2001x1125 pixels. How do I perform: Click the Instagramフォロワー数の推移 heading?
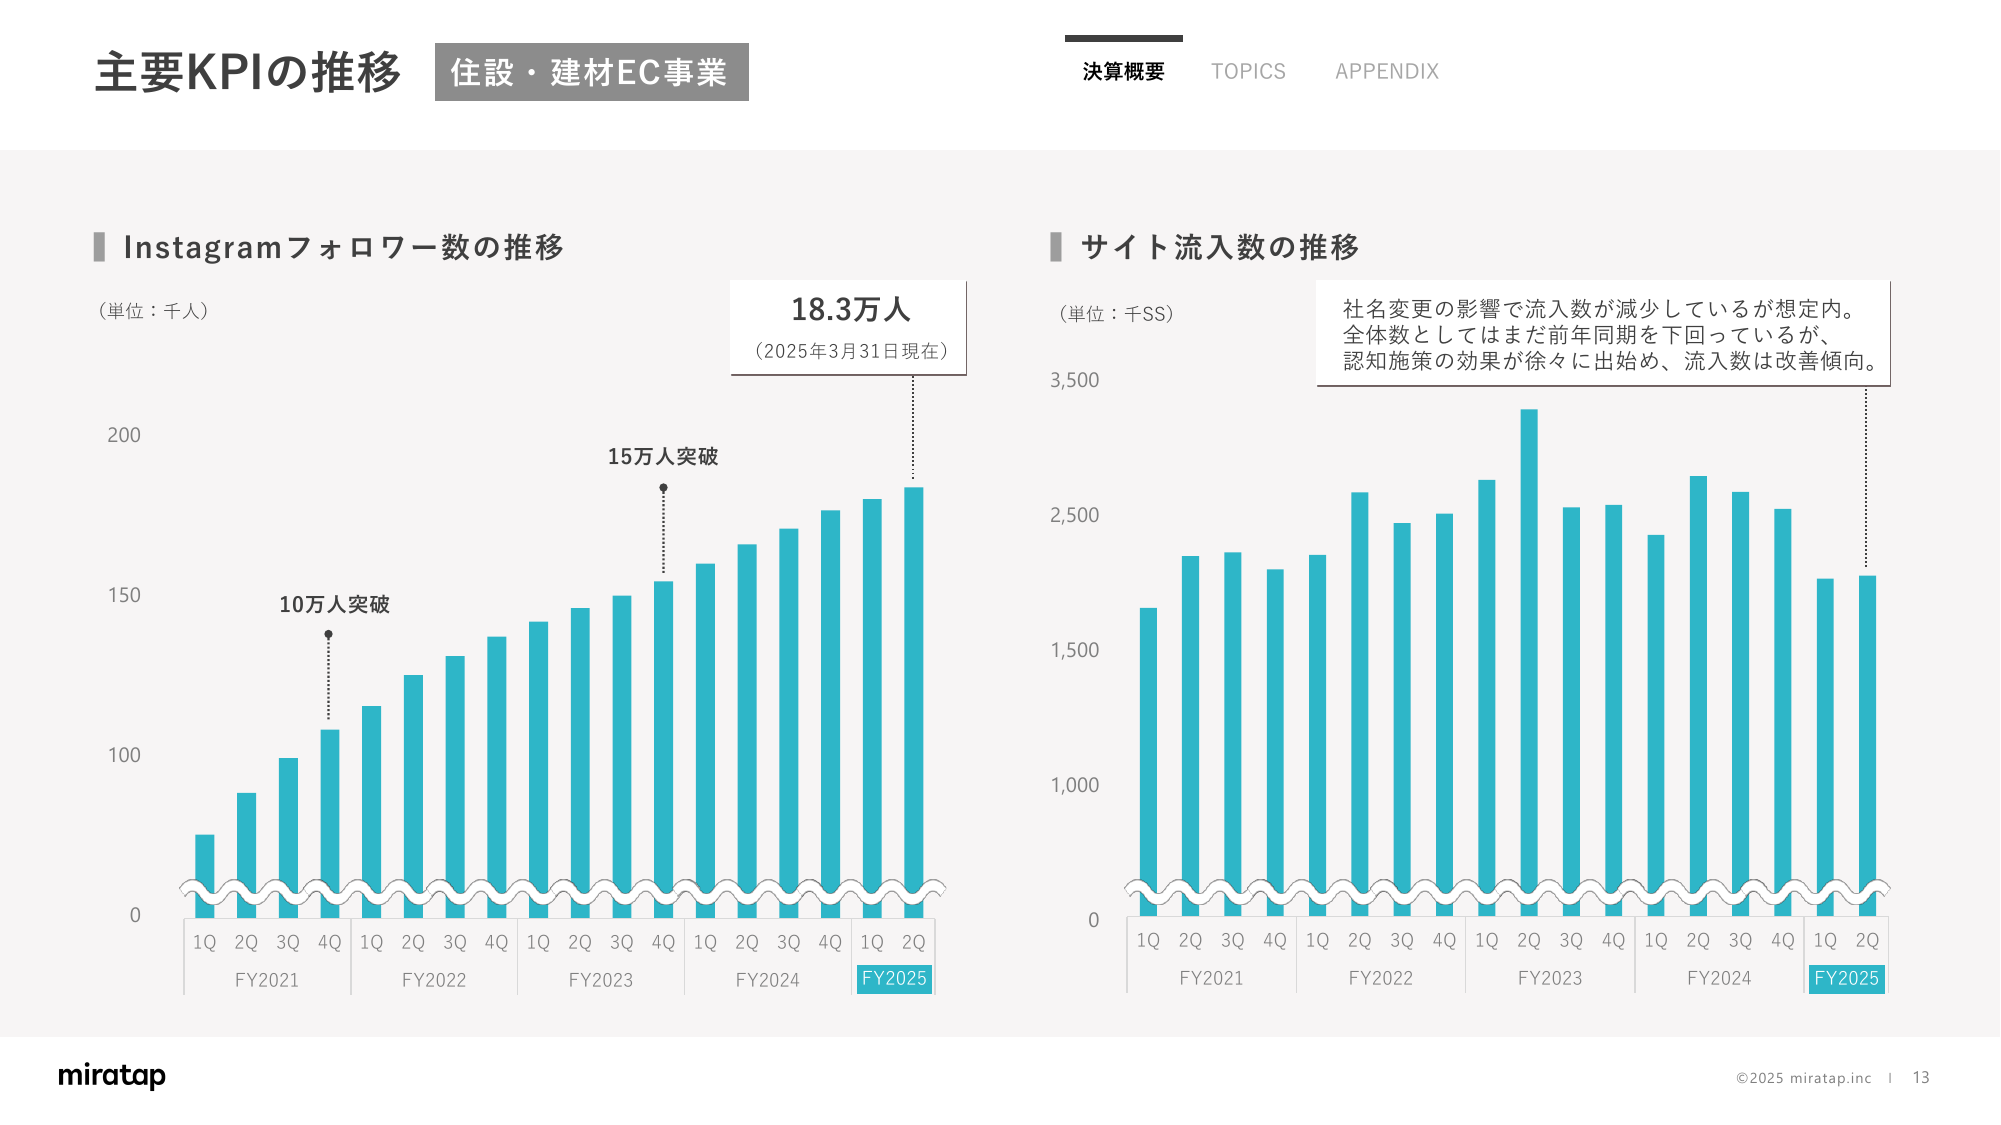pos(343,247)
